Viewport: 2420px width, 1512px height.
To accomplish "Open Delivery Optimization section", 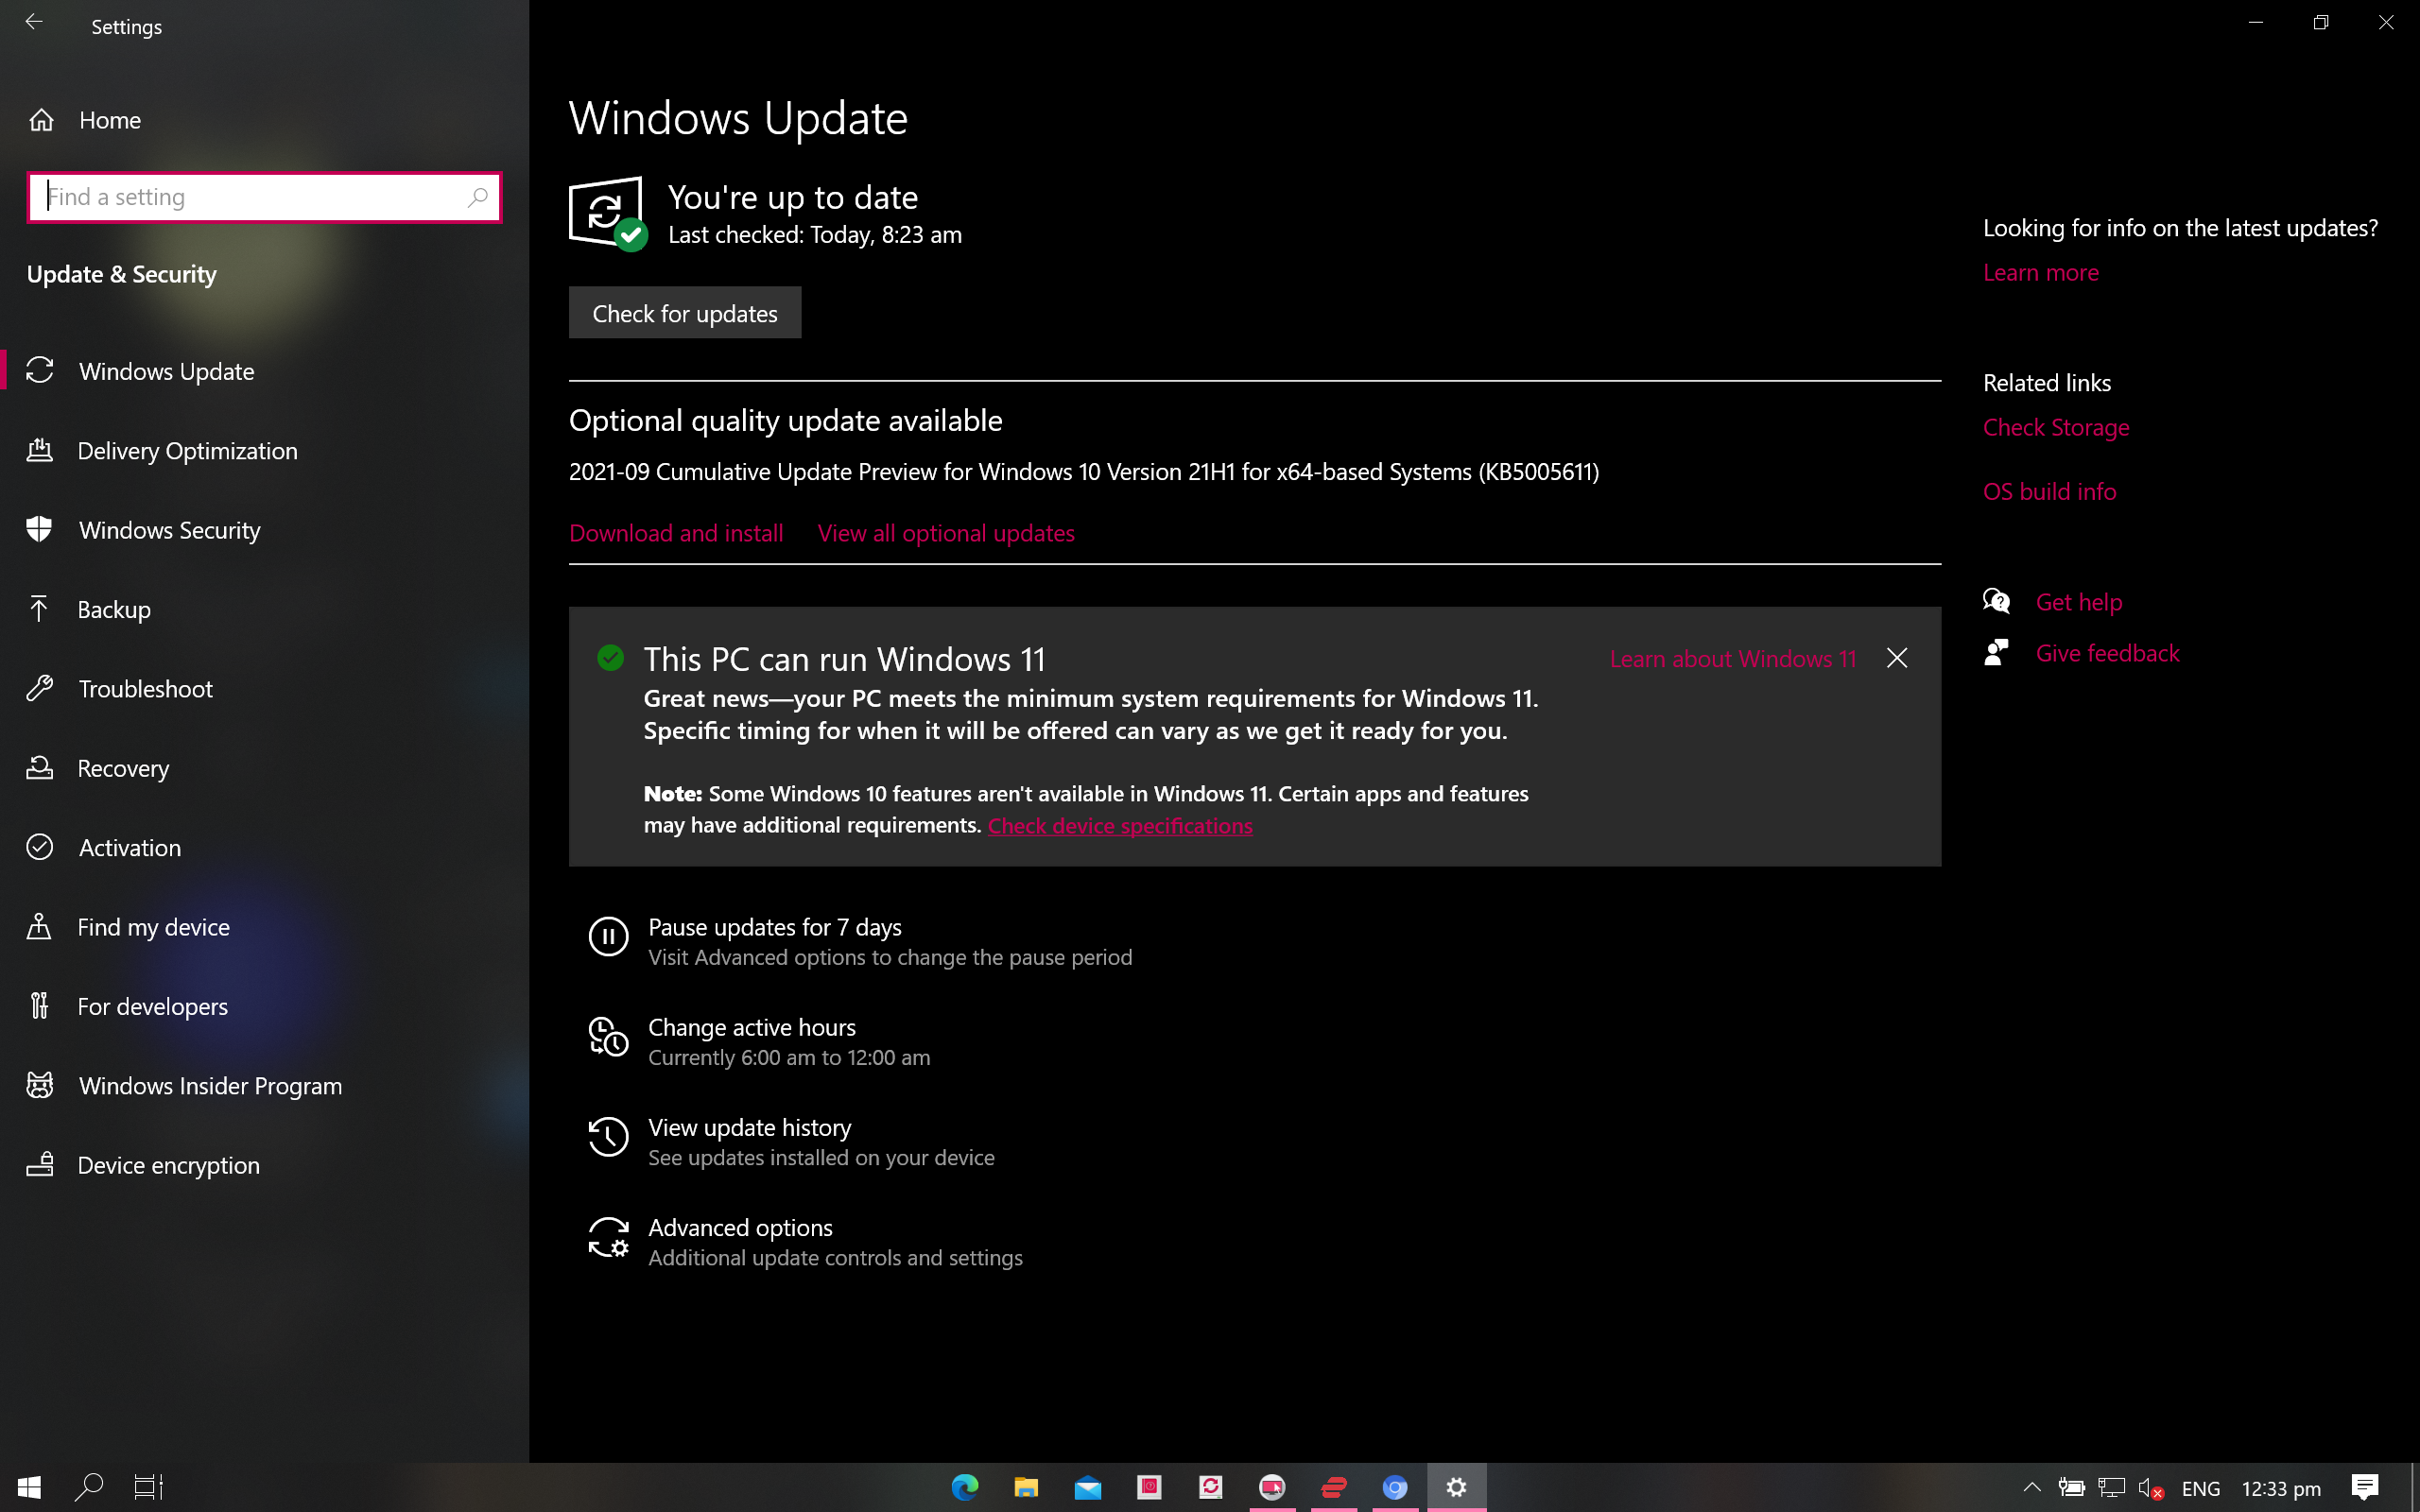I will 187,451.
